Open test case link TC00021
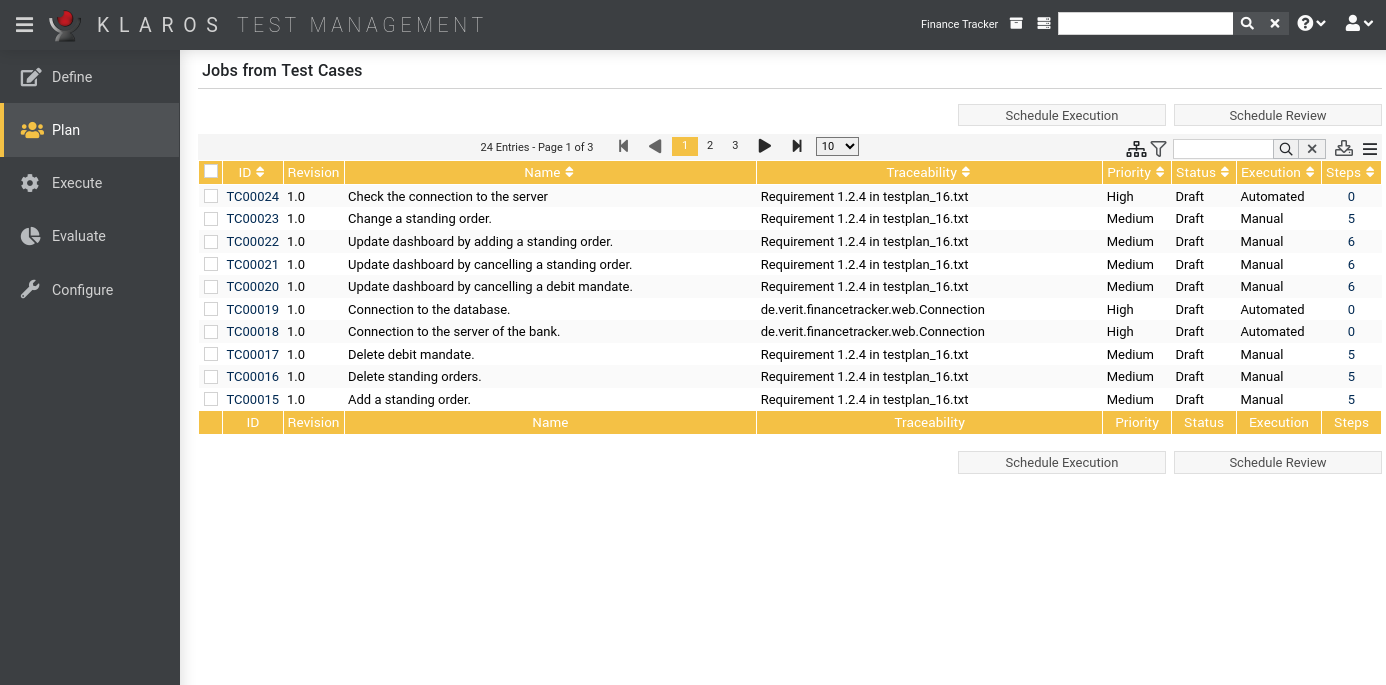The width and height of the screenshot is (1386, 685). point(252,264)
